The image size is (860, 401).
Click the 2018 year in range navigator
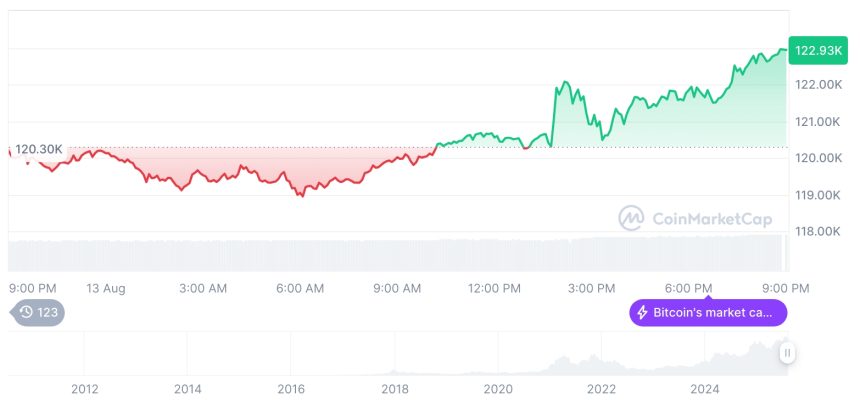click(x=395, y=389)
